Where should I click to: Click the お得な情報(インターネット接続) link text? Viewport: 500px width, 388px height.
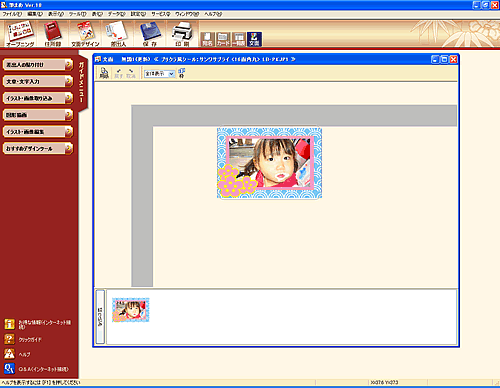45,324
